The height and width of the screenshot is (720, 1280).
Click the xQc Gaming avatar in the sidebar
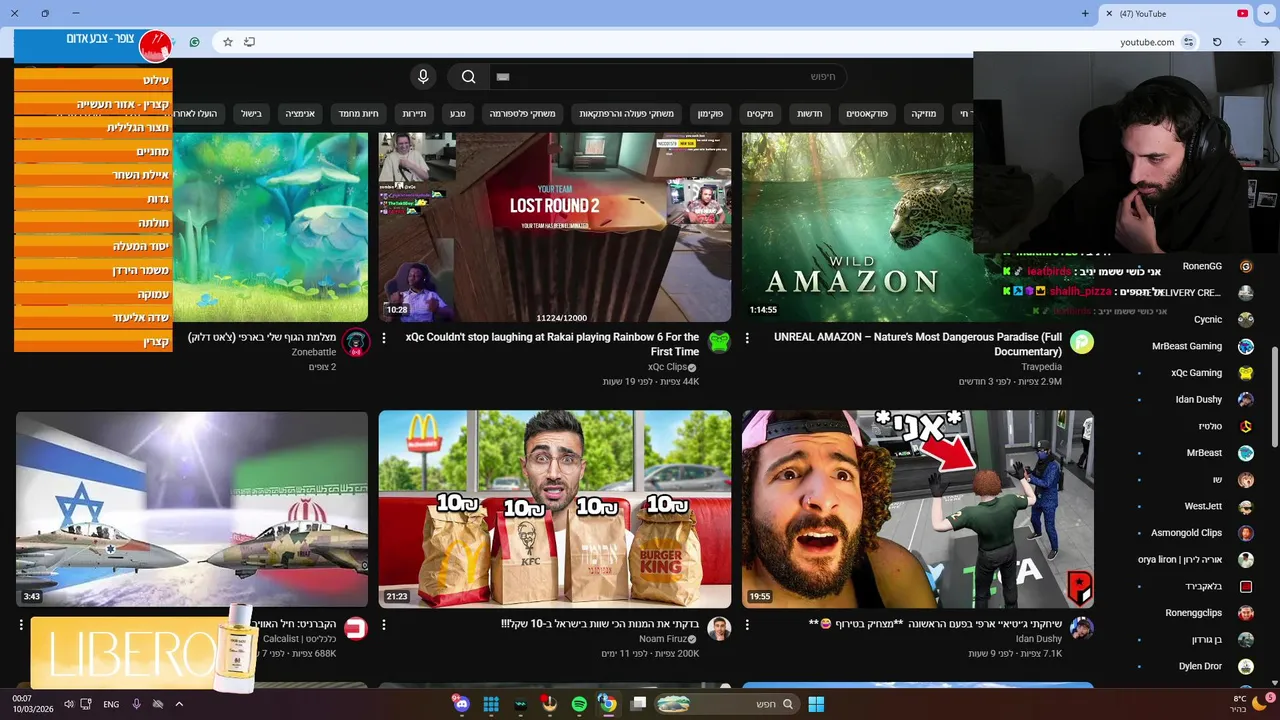coord(1246,373)
